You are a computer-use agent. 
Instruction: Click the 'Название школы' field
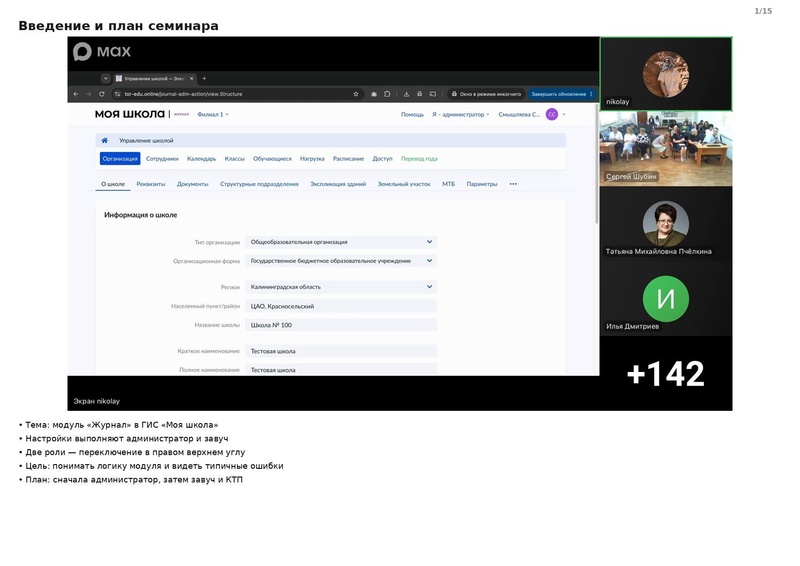click(x=341, y=325)
